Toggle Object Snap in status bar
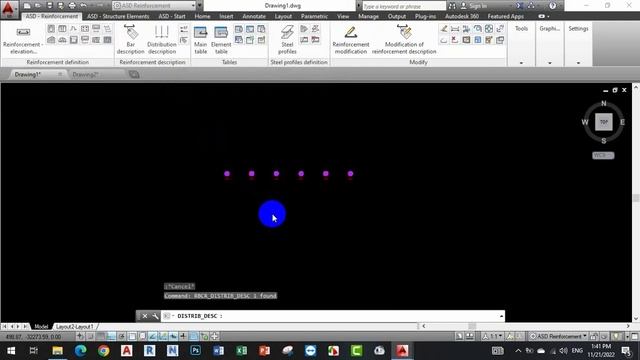This screenshot has height=360, width=640. [x=132, y=336]
